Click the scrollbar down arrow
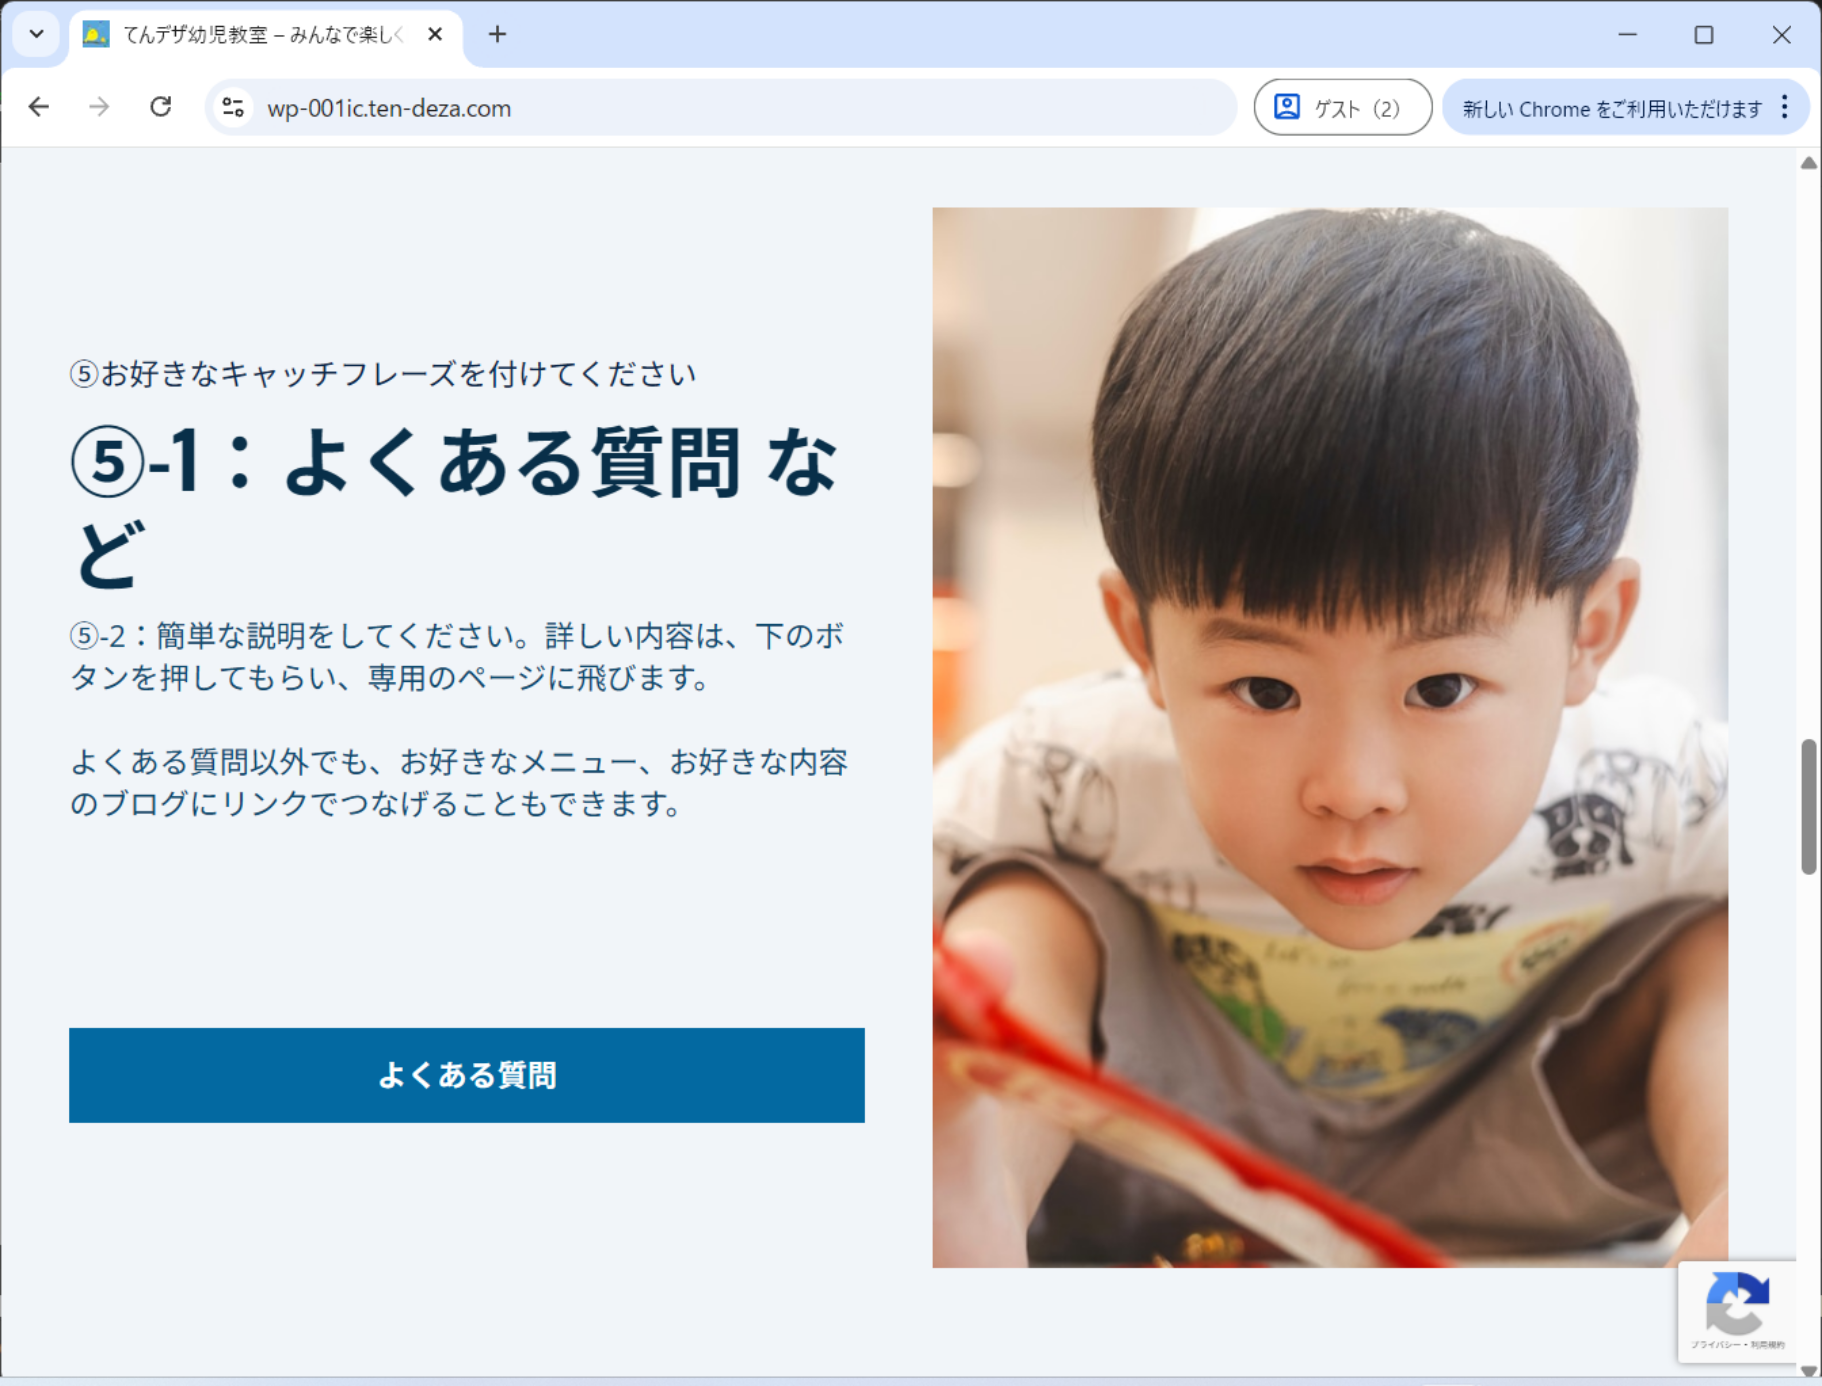Image resolution: width=1822 pixels, height=1386 pixels. pos(1808,1370)
